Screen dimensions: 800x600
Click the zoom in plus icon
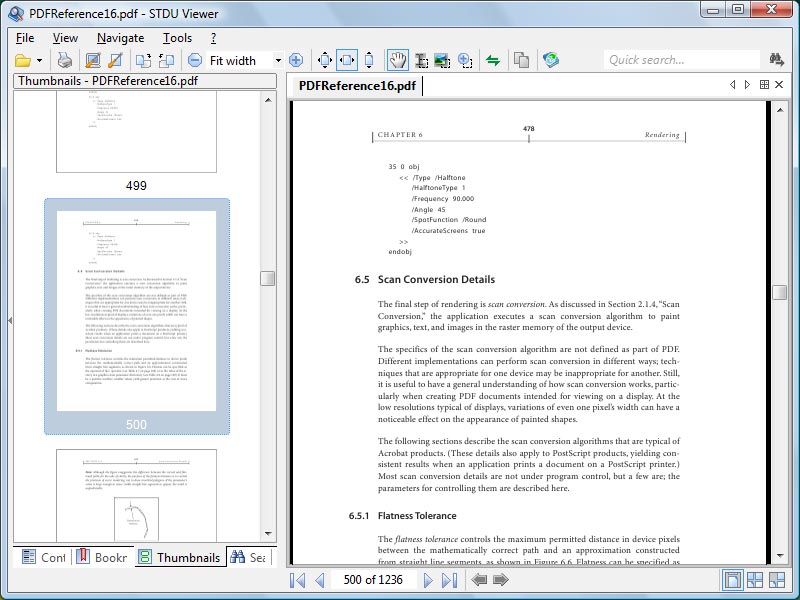point(296,60)
